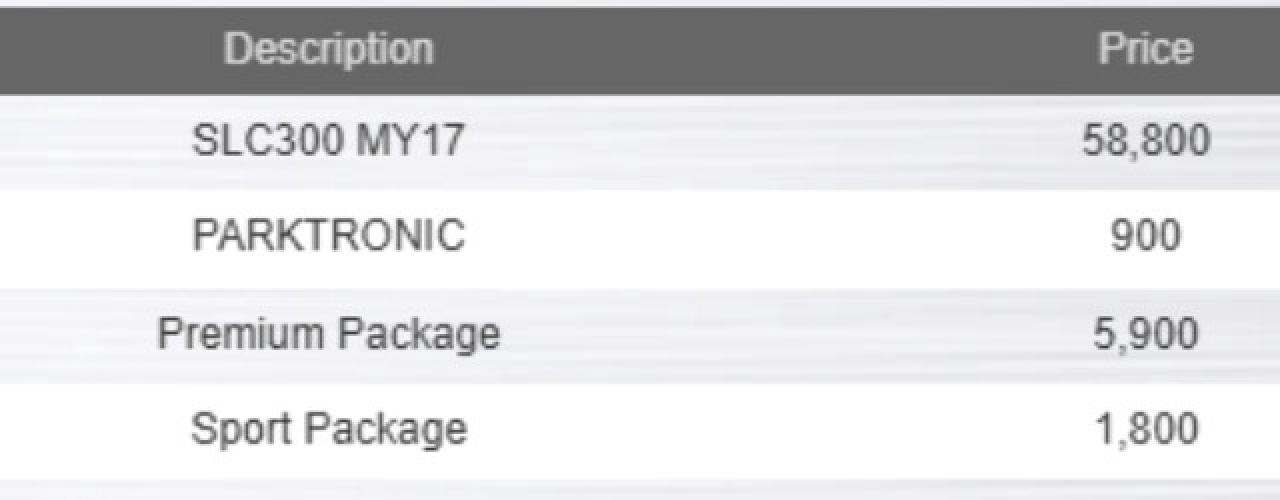This screenshot has width=1280, height=500.
Task: Click the Description column header
Action: pyautogui.click(x=328, y=49)
